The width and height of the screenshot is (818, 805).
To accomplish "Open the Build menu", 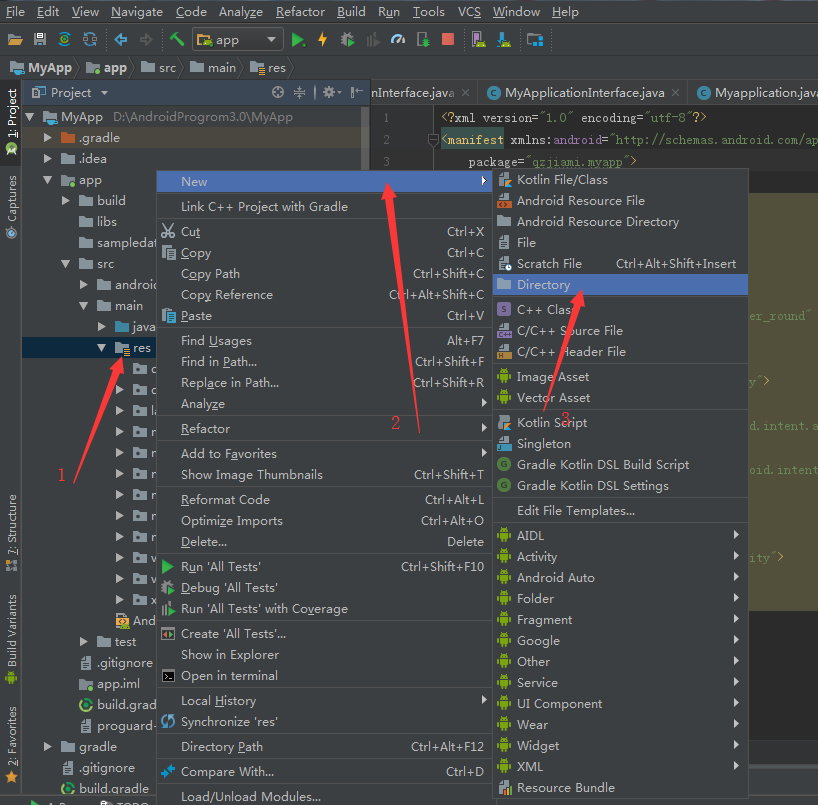I will tap(351, 11).
